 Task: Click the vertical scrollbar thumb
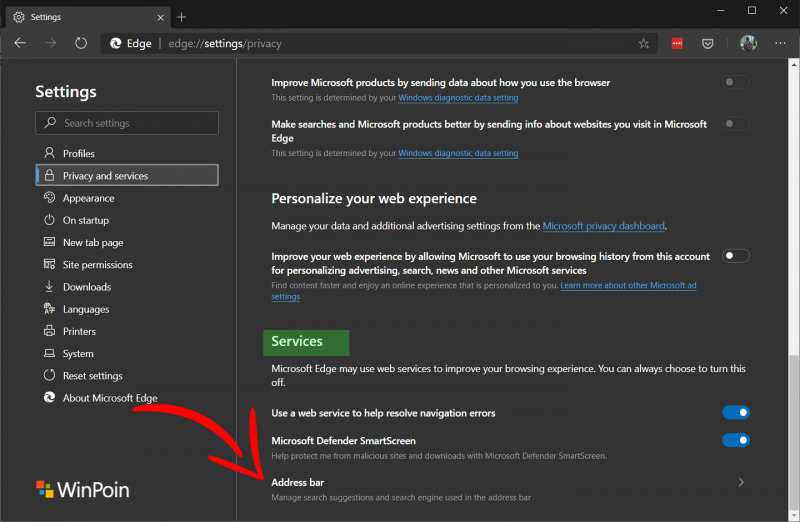coord(793,431)
